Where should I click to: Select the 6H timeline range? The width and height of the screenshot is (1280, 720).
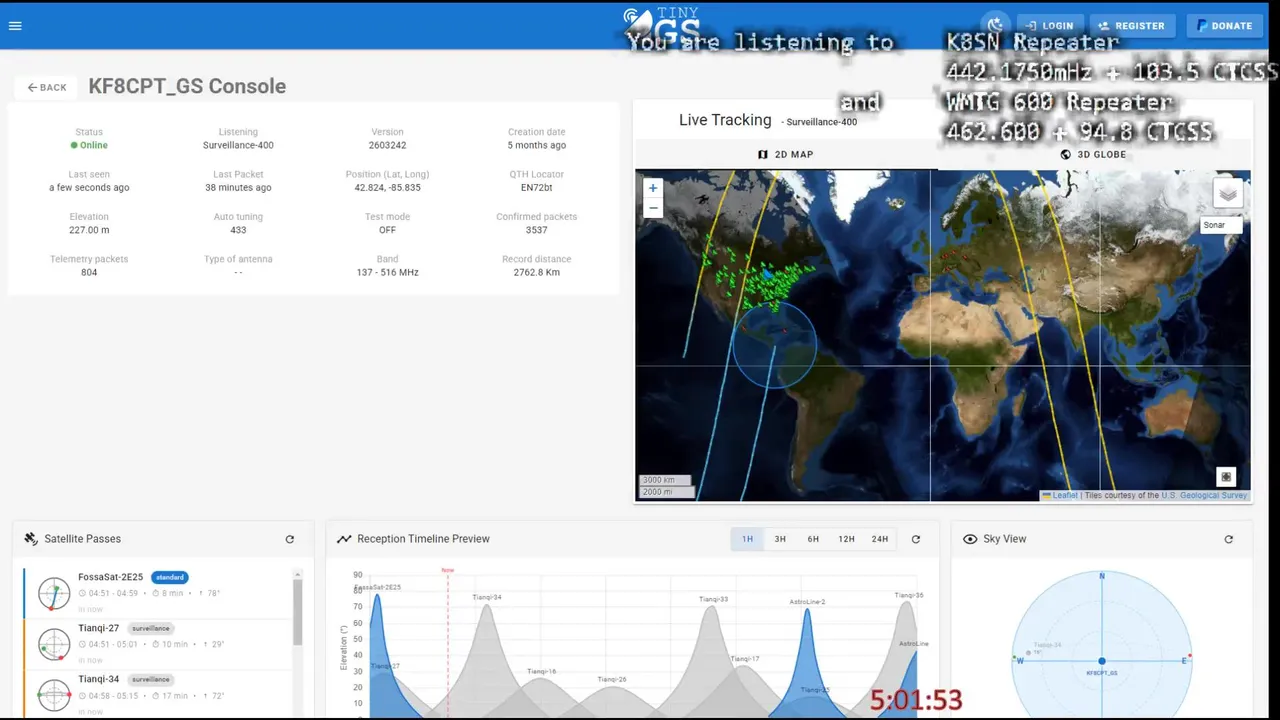pos(813,539)
